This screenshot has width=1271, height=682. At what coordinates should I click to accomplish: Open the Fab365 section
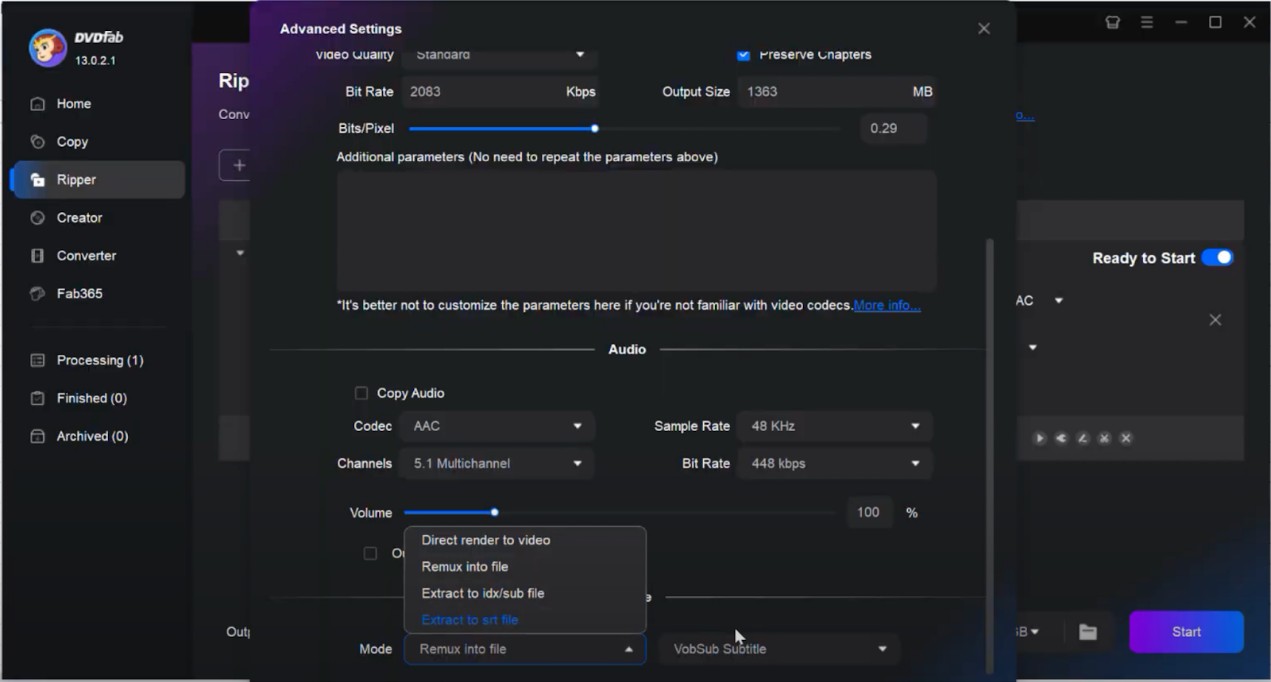[79, 294]
